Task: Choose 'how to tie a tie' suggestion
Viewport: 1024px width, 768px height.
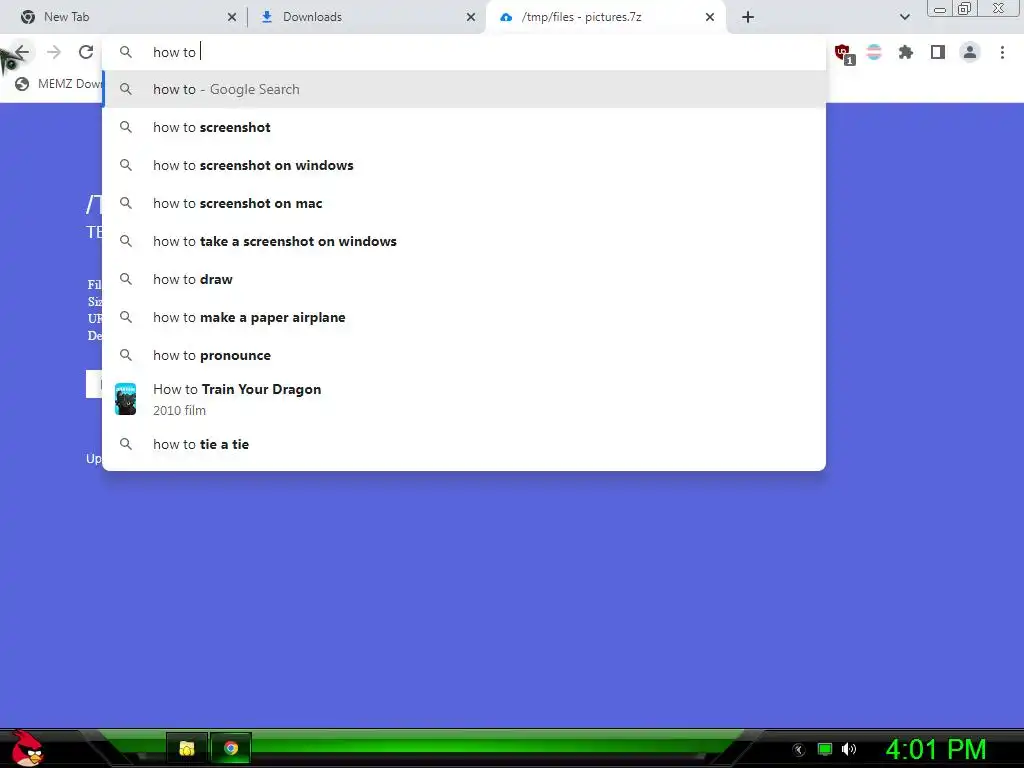Action: pyautogui.click(x=464, y=444)
